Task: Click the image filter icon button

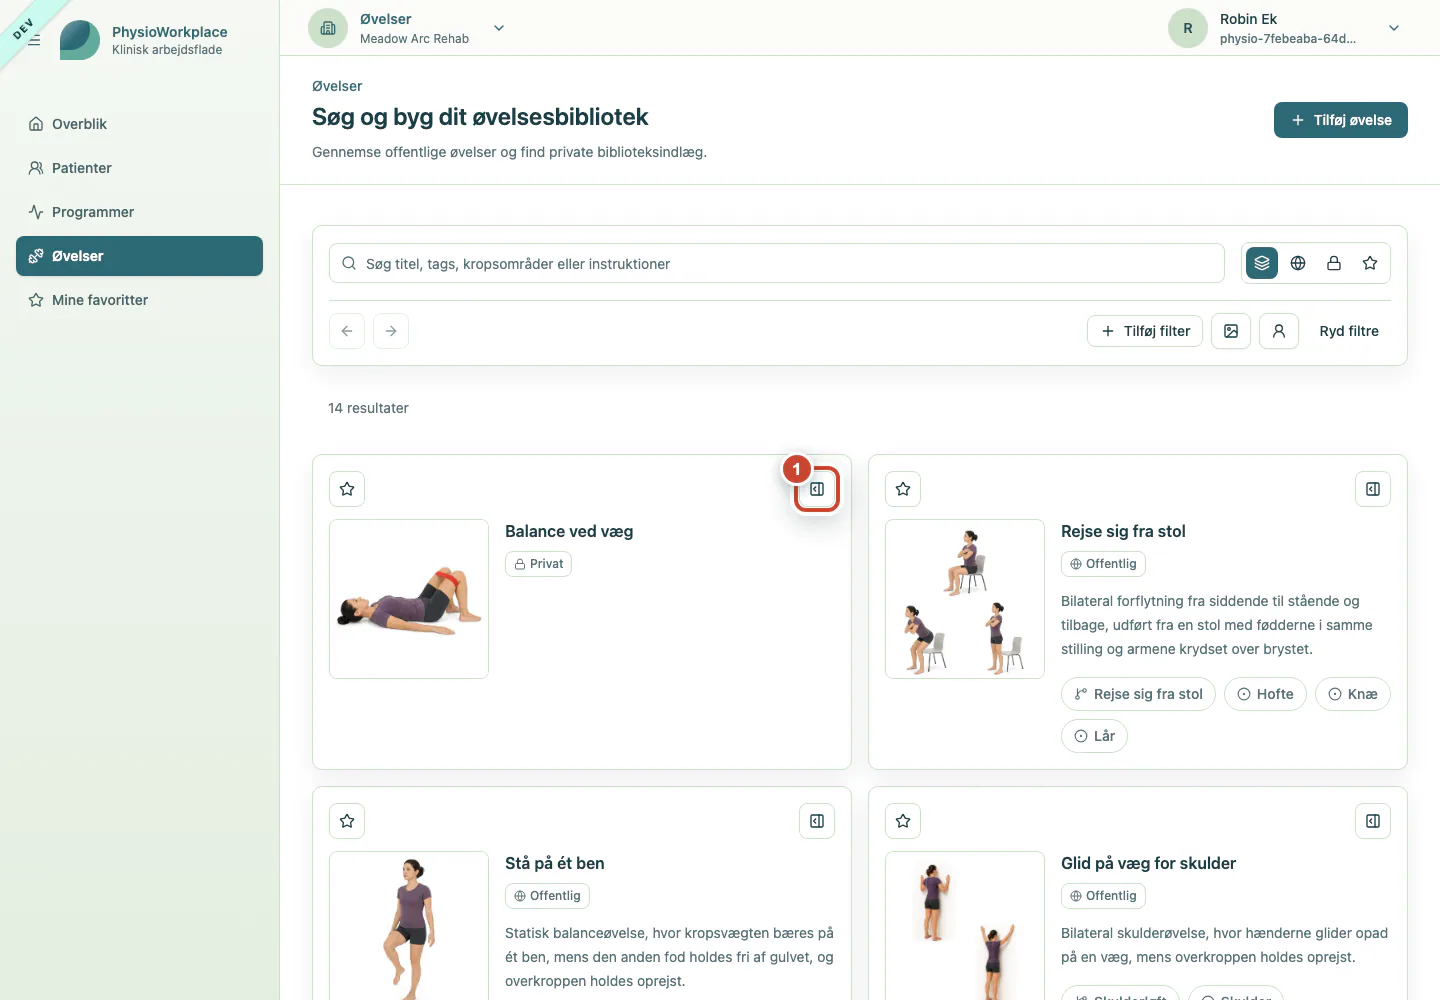Action: 1231,331
